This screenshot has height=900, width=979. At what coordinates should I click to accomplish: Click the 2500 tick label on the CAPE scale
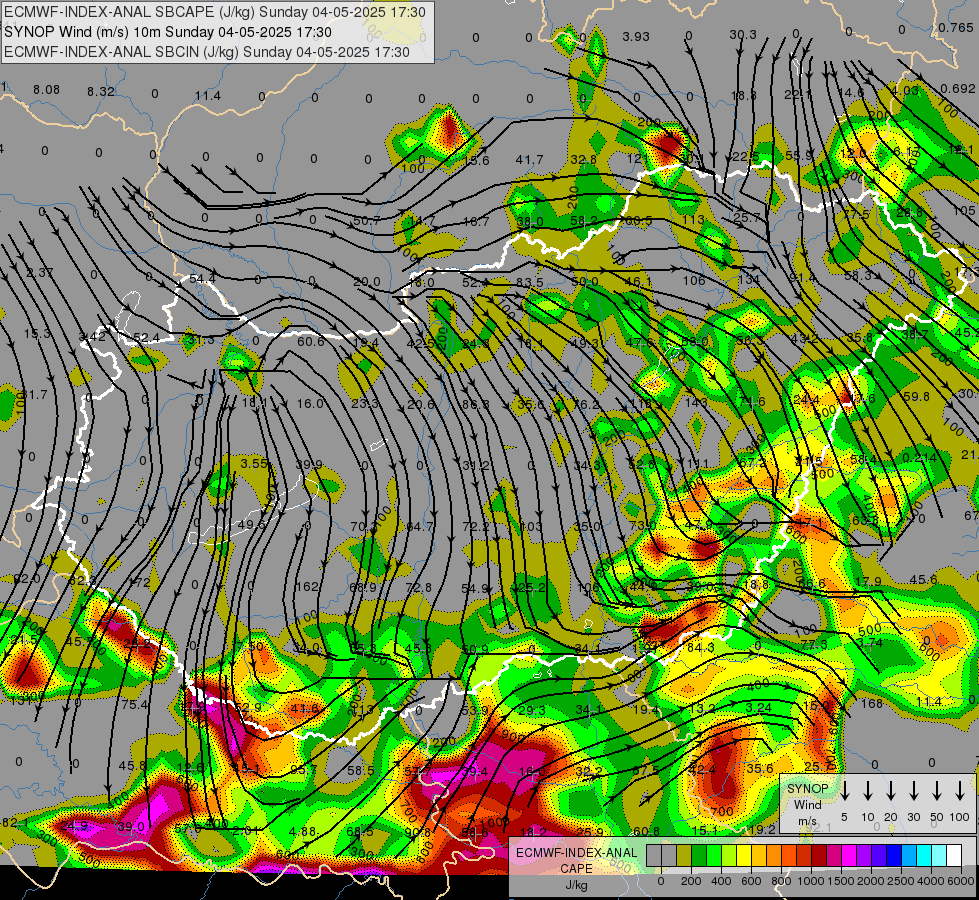click(901, 881)
